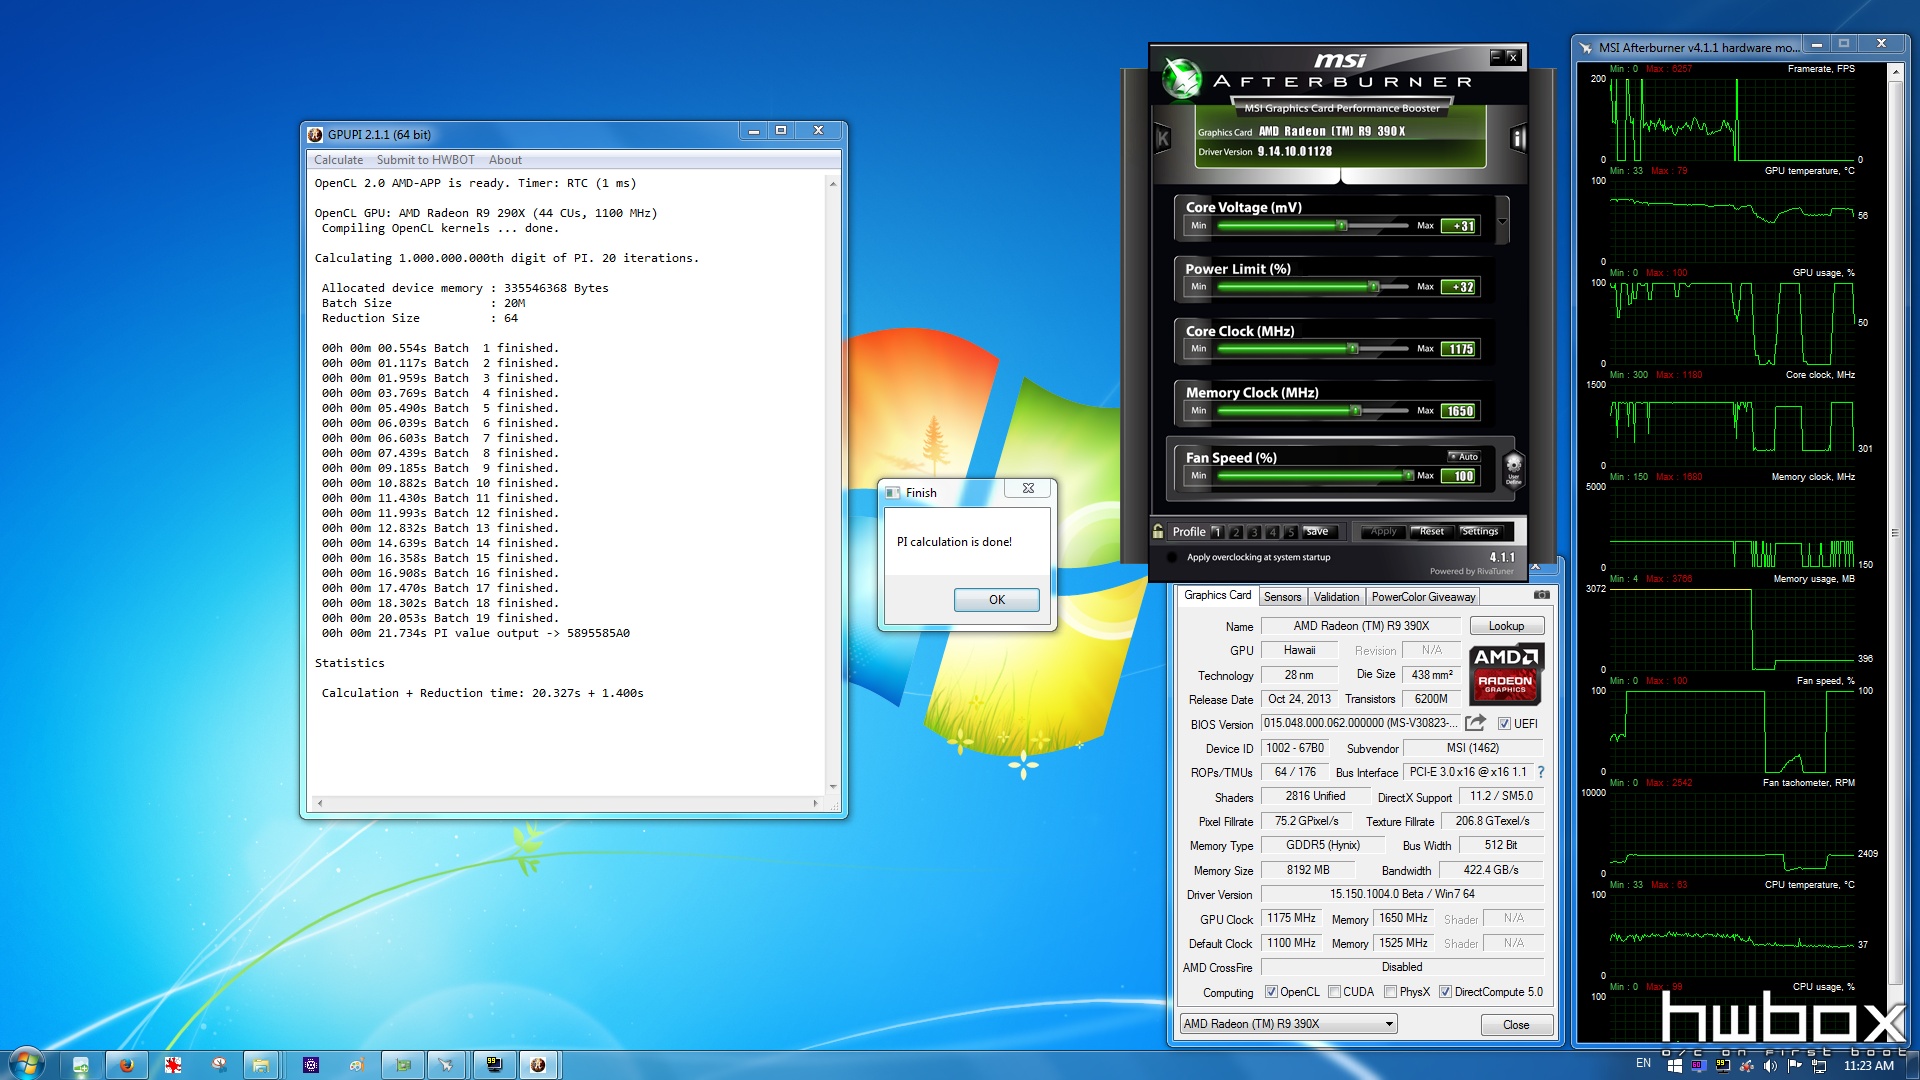Click the Settings icon in Afterburner toolbar
1920x1080 pixels.
tap(1478, 531)
